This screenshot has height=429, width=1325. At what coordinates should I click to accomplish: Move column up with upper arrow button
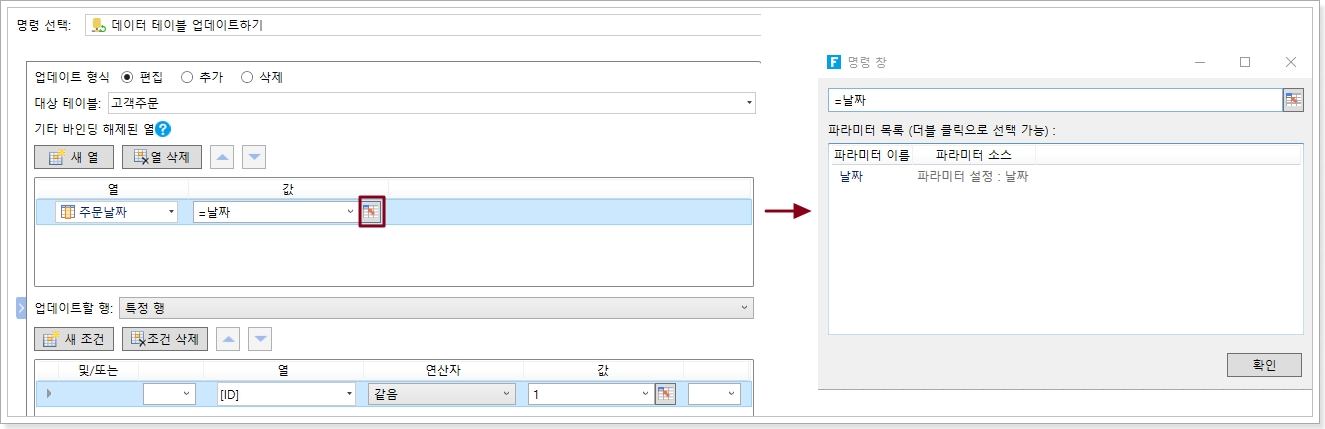[223, 157]
